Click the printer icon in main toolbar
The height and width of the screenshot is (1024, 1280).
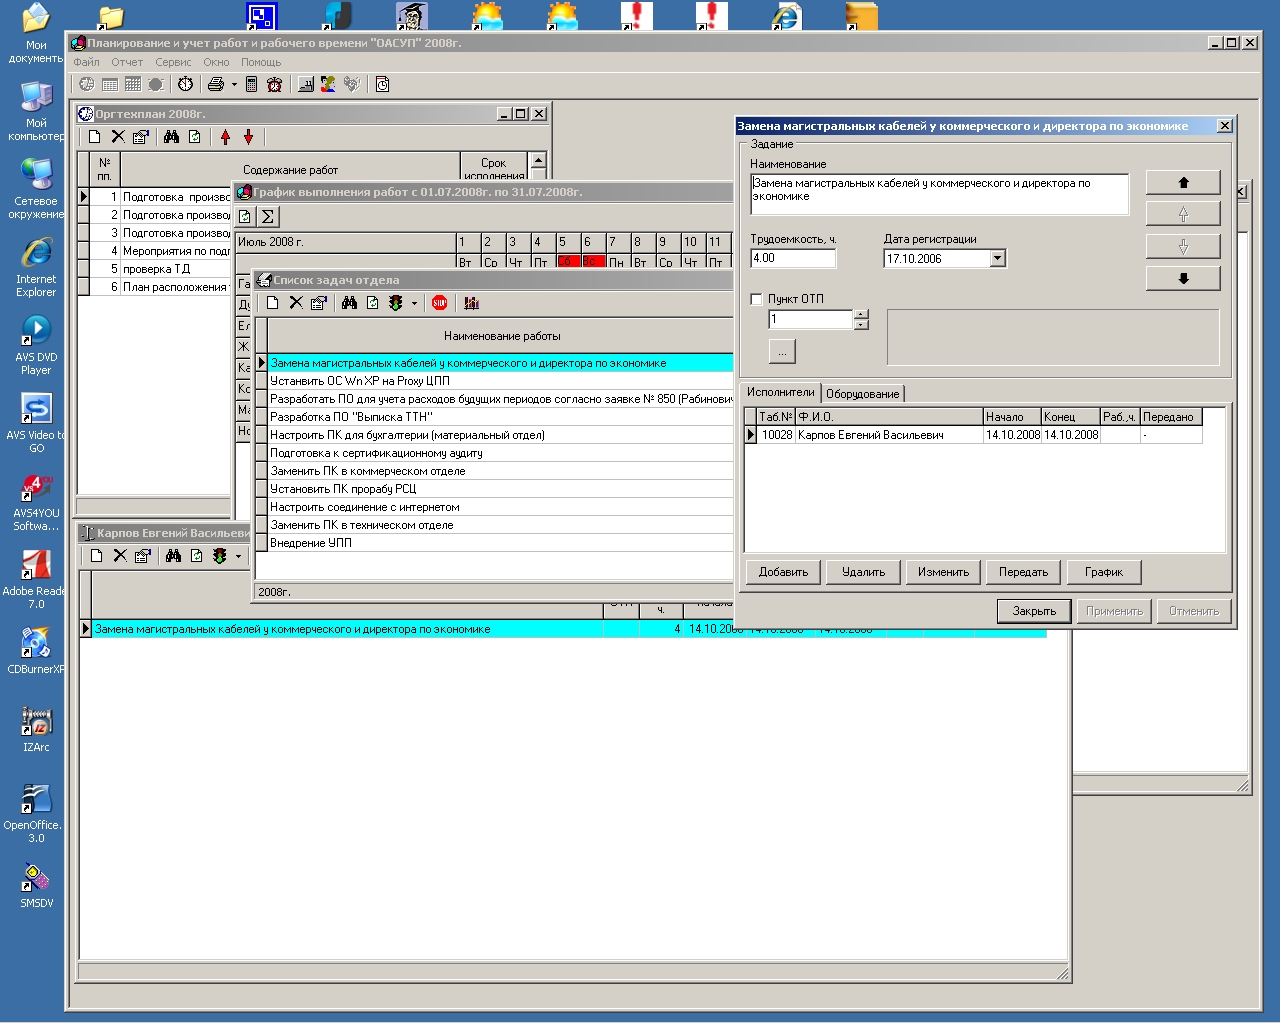click(x=215, y=85)
